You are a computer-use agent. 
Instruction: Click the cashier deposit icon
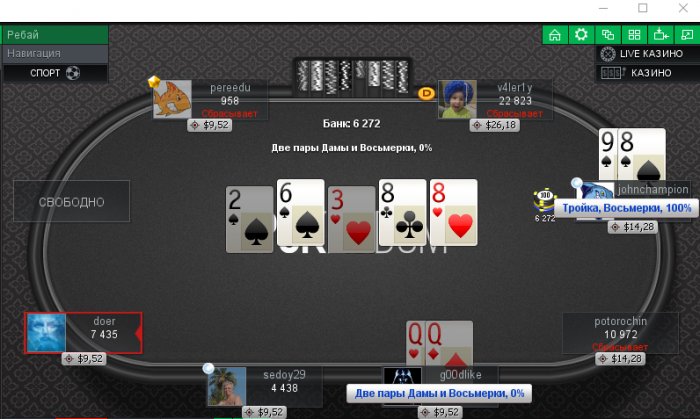[x=661, y=35]
